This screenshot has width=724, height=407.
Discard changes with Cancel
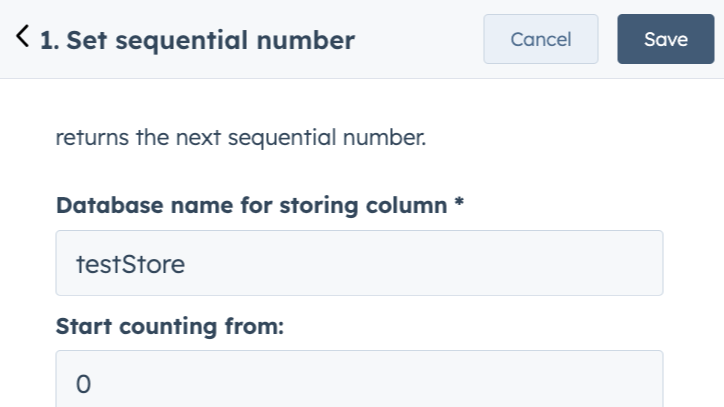(540, 39)
